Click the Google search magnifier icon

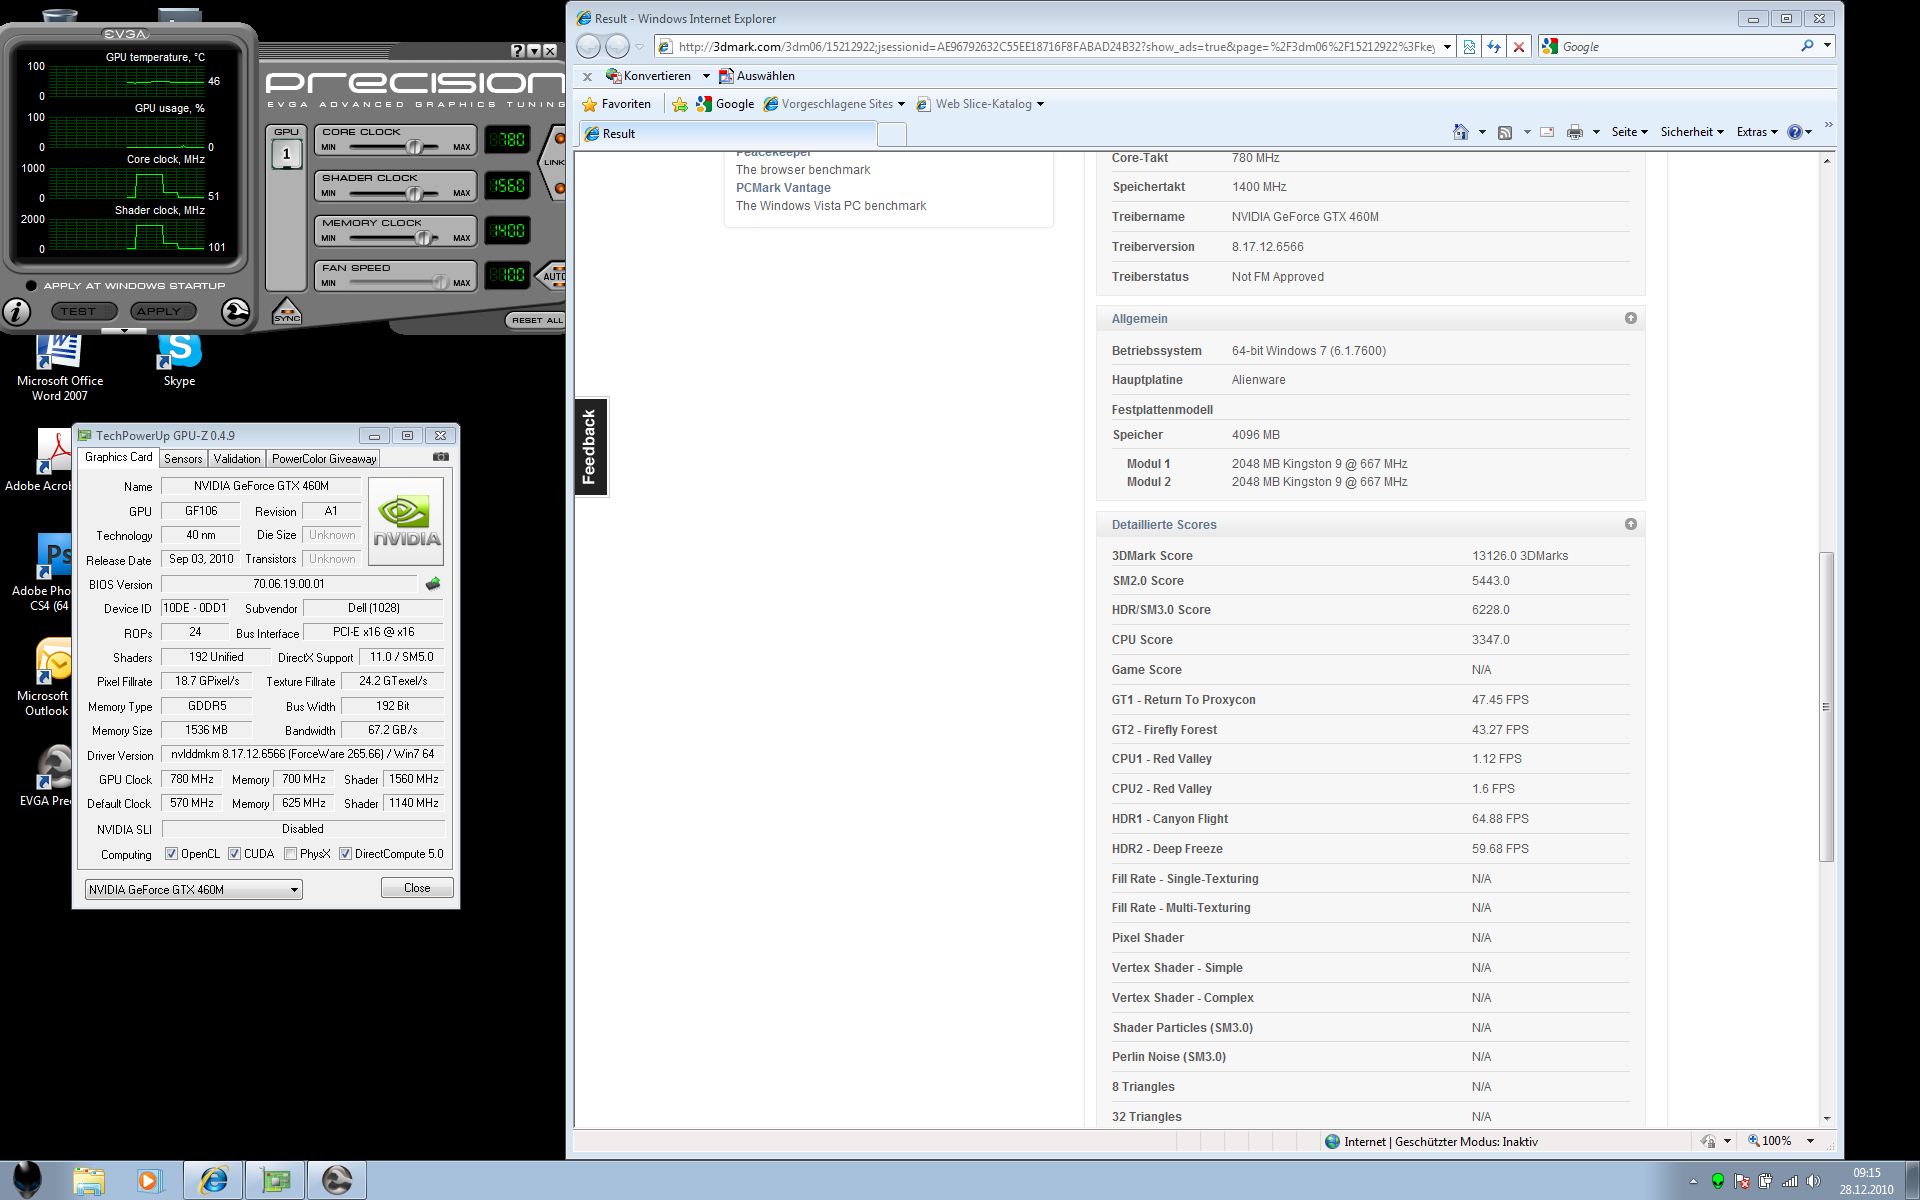pyautogui.click(x=1807, y=46)
